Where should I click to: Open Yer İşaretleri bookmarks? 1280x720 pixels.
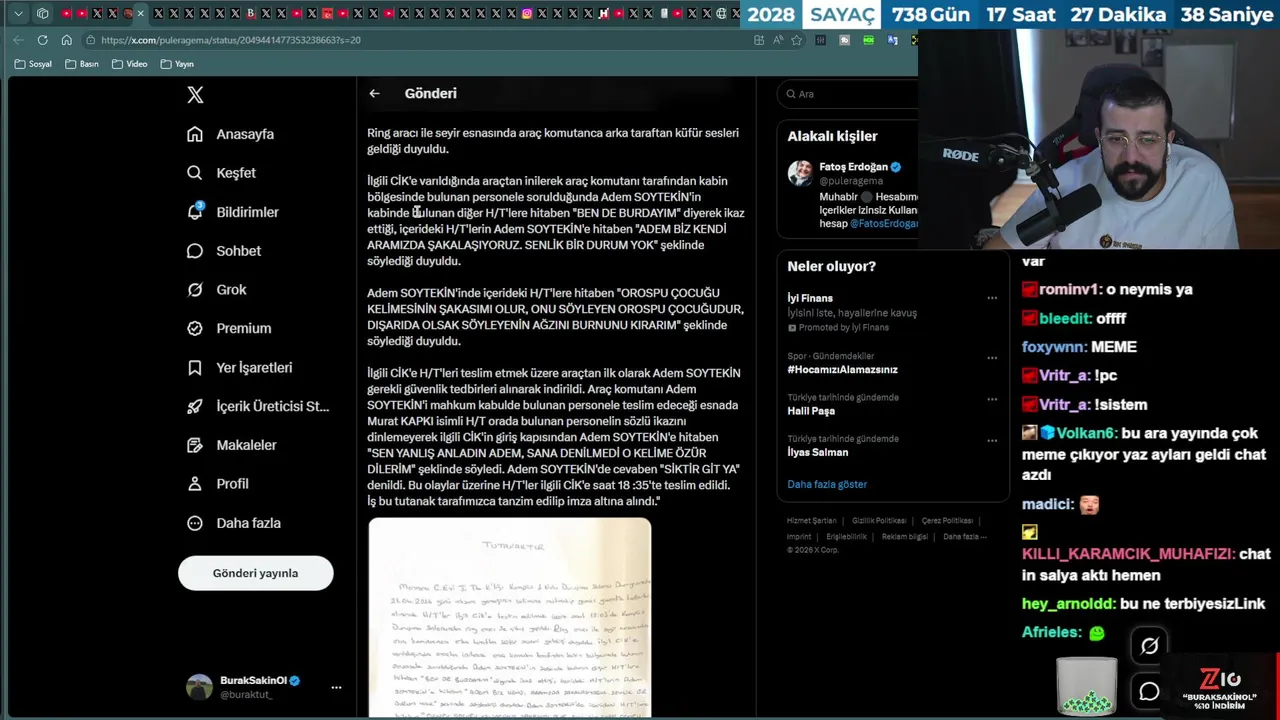239,367
